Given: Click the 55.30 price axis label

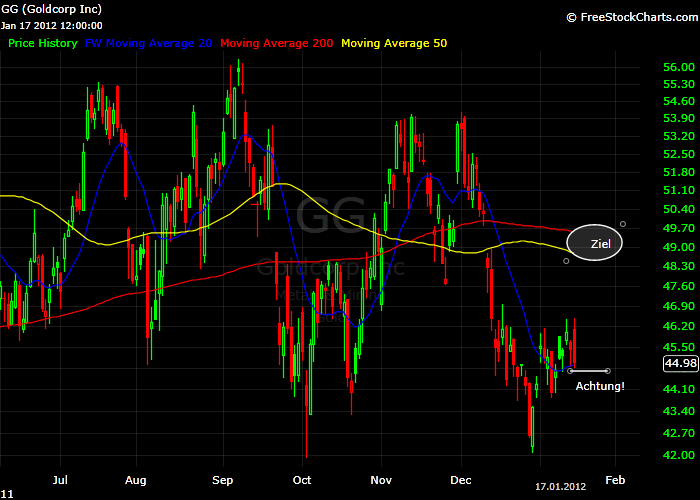Looking at the screenshot, I should pyautogui.click(x=679, y=84).
